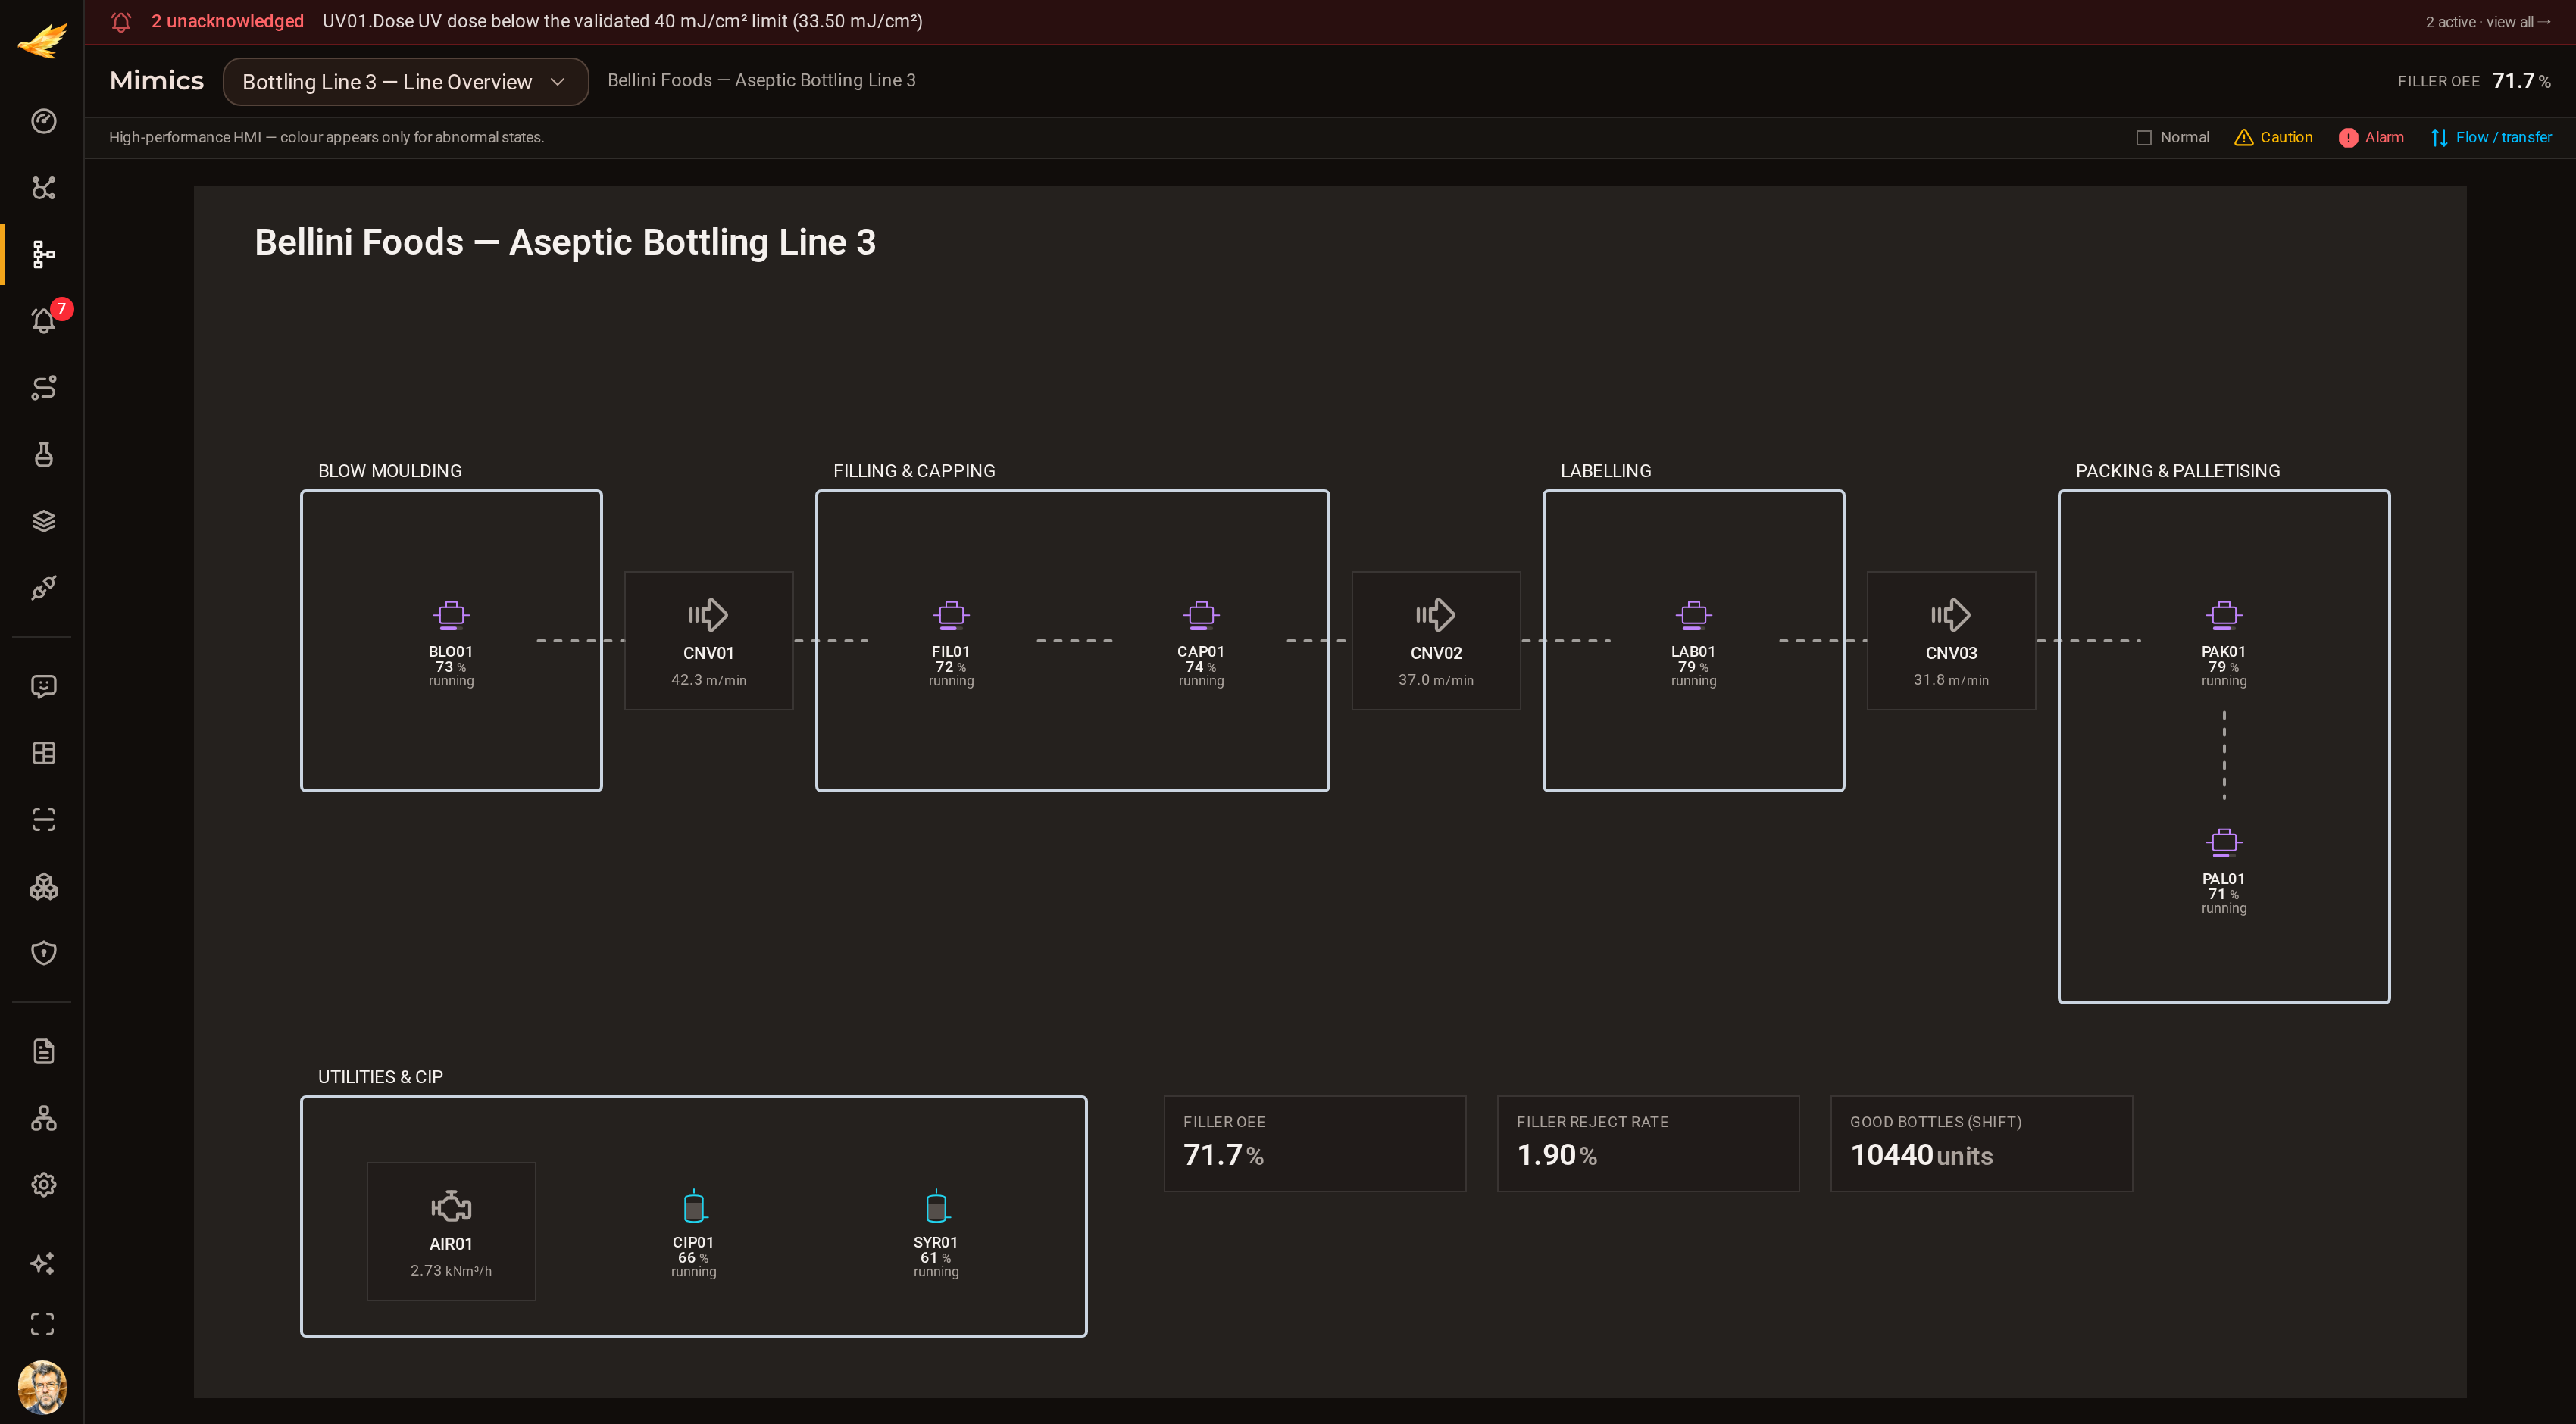Viewport: 2576px width, 1424px height.
Task: Click the Caution legend entry
Action: point(2273,138)
